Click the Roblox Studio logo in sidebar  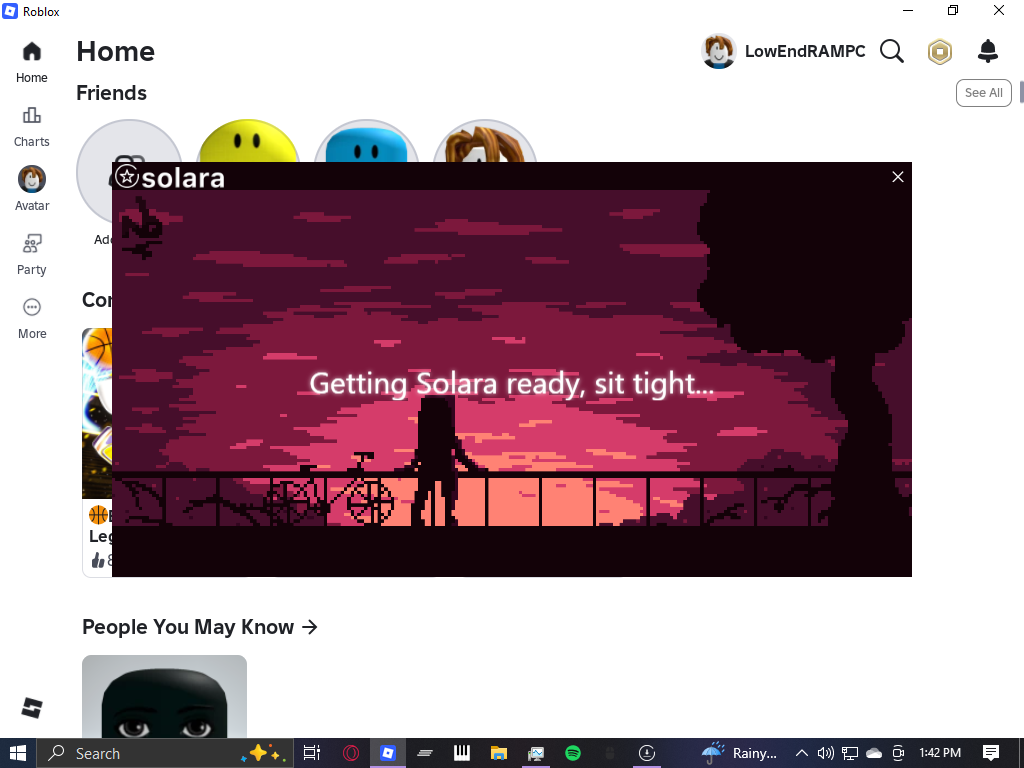(31, 708)
